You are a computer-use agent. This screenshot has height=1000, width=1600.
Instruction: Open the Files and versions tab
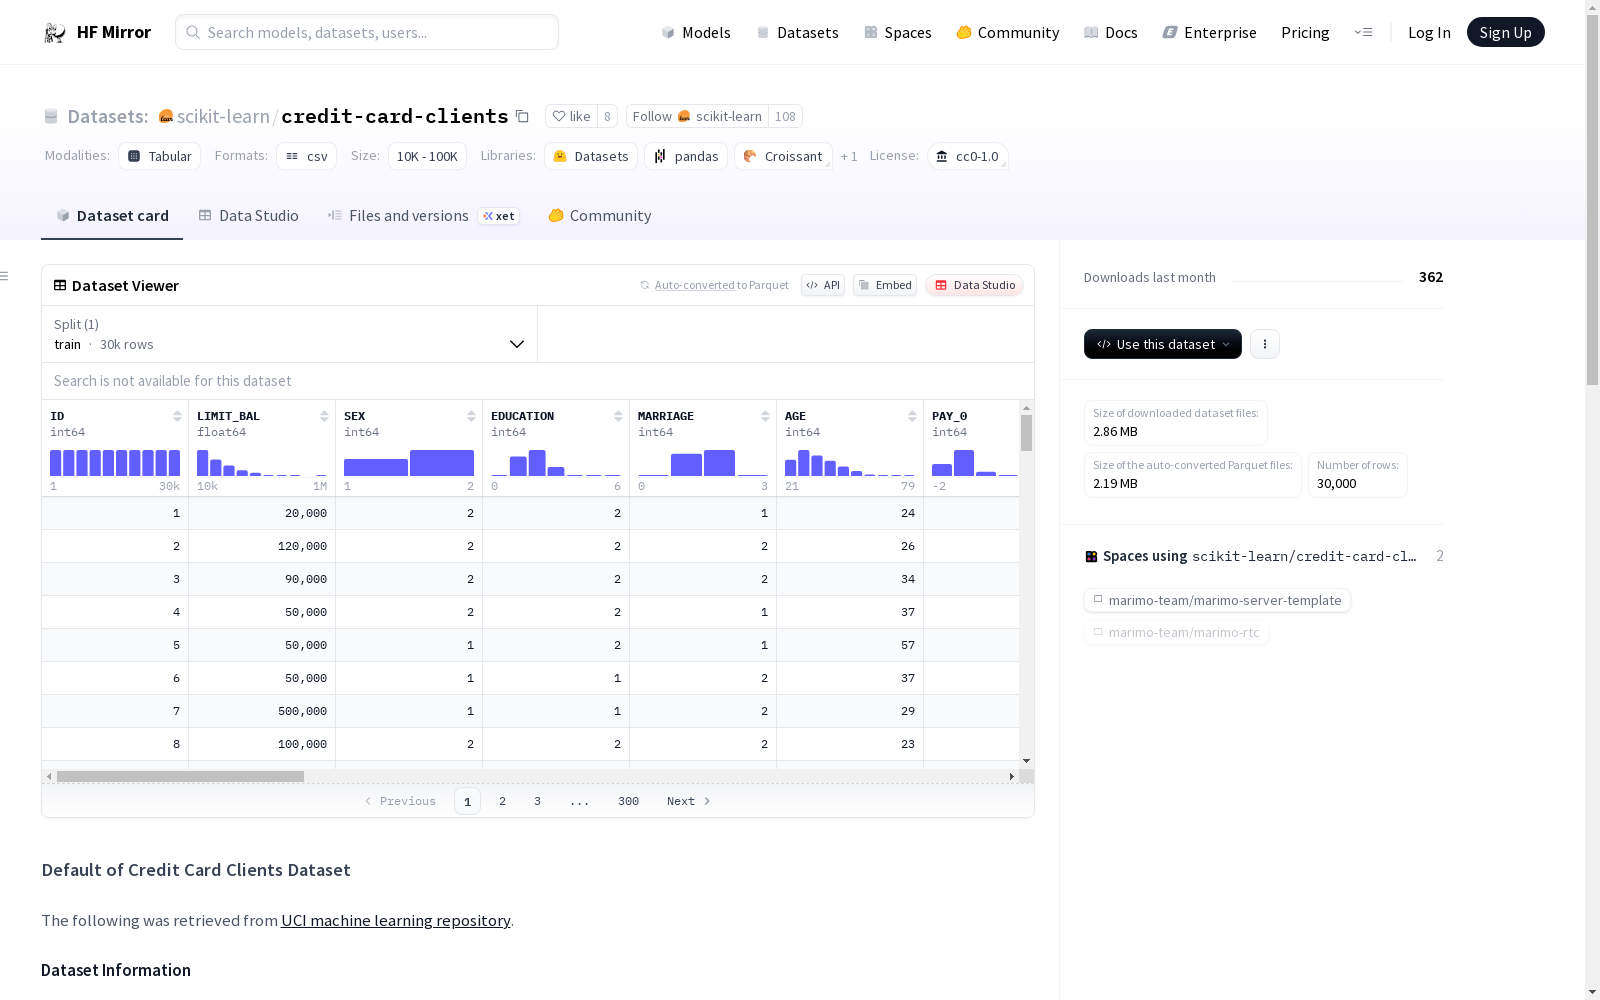click(423, 216)
